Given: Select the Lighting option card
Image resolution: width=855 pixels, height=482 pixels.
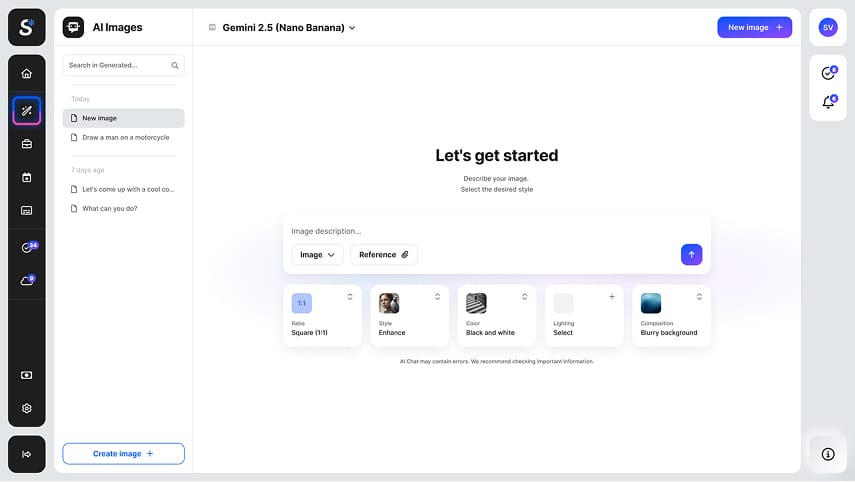Looking at the screenshot, I should (584, 316).
